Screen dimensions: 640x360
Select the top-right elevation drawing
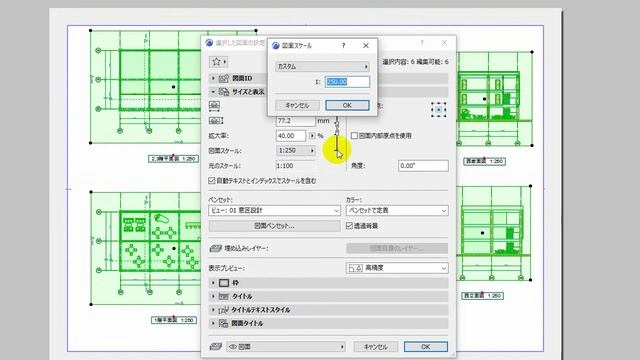(x=494, y=98)
